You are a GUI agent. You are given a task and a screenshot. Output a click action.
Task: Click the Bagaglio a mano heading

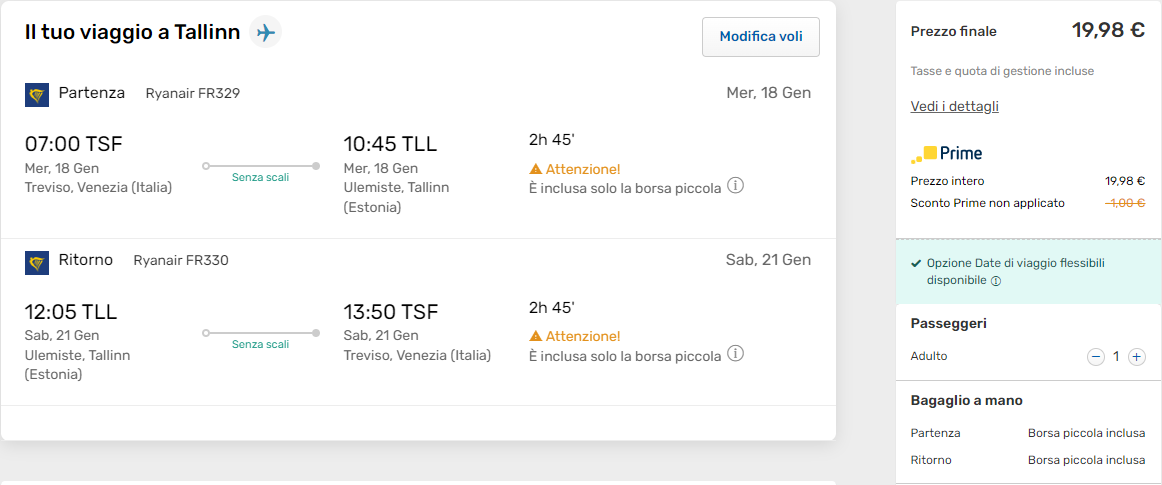[966, 400]
